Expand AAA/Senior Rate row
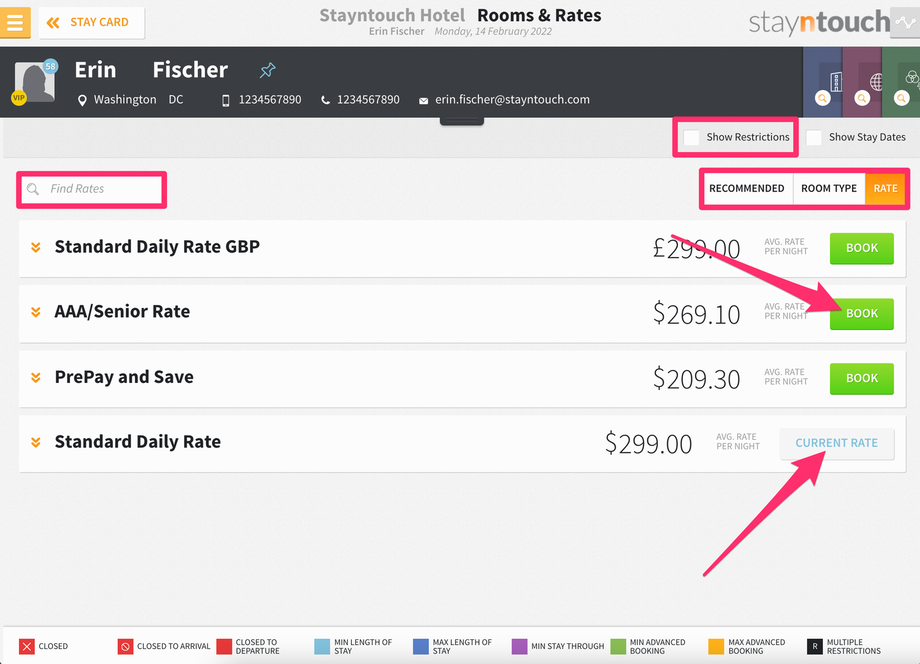Screen dimensions: 920x664 [x=36, y=312]
